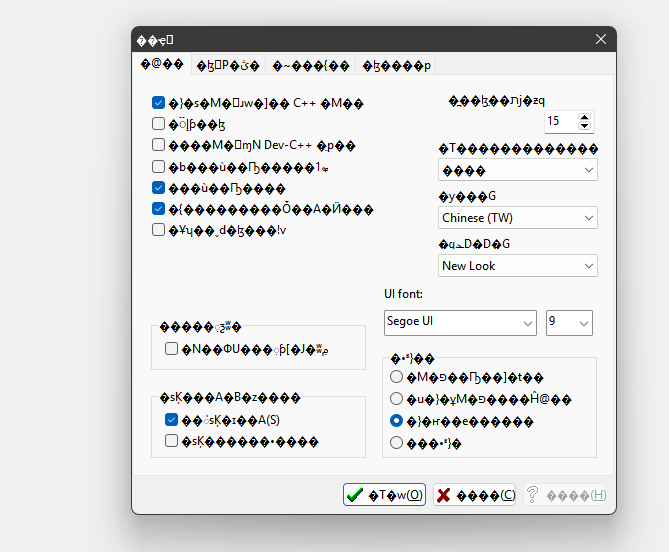The image size is (669, 552).
Task: Enable the checkbox mentioning 'Dev-C++'
Action: click(158, 145)
